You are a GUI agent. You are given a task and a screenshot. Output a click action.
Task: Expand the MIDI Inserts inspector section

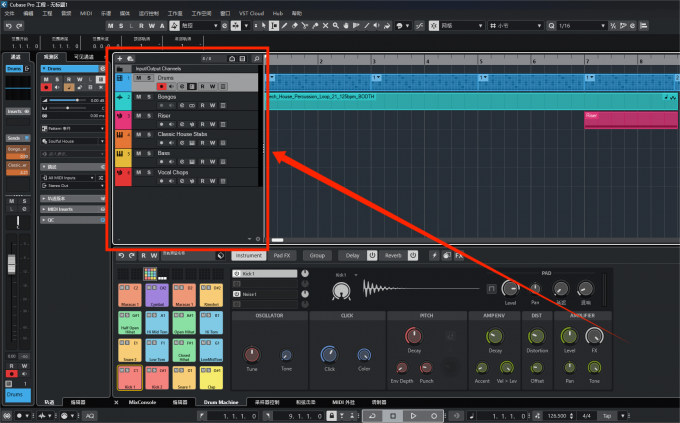pos(72,209)
